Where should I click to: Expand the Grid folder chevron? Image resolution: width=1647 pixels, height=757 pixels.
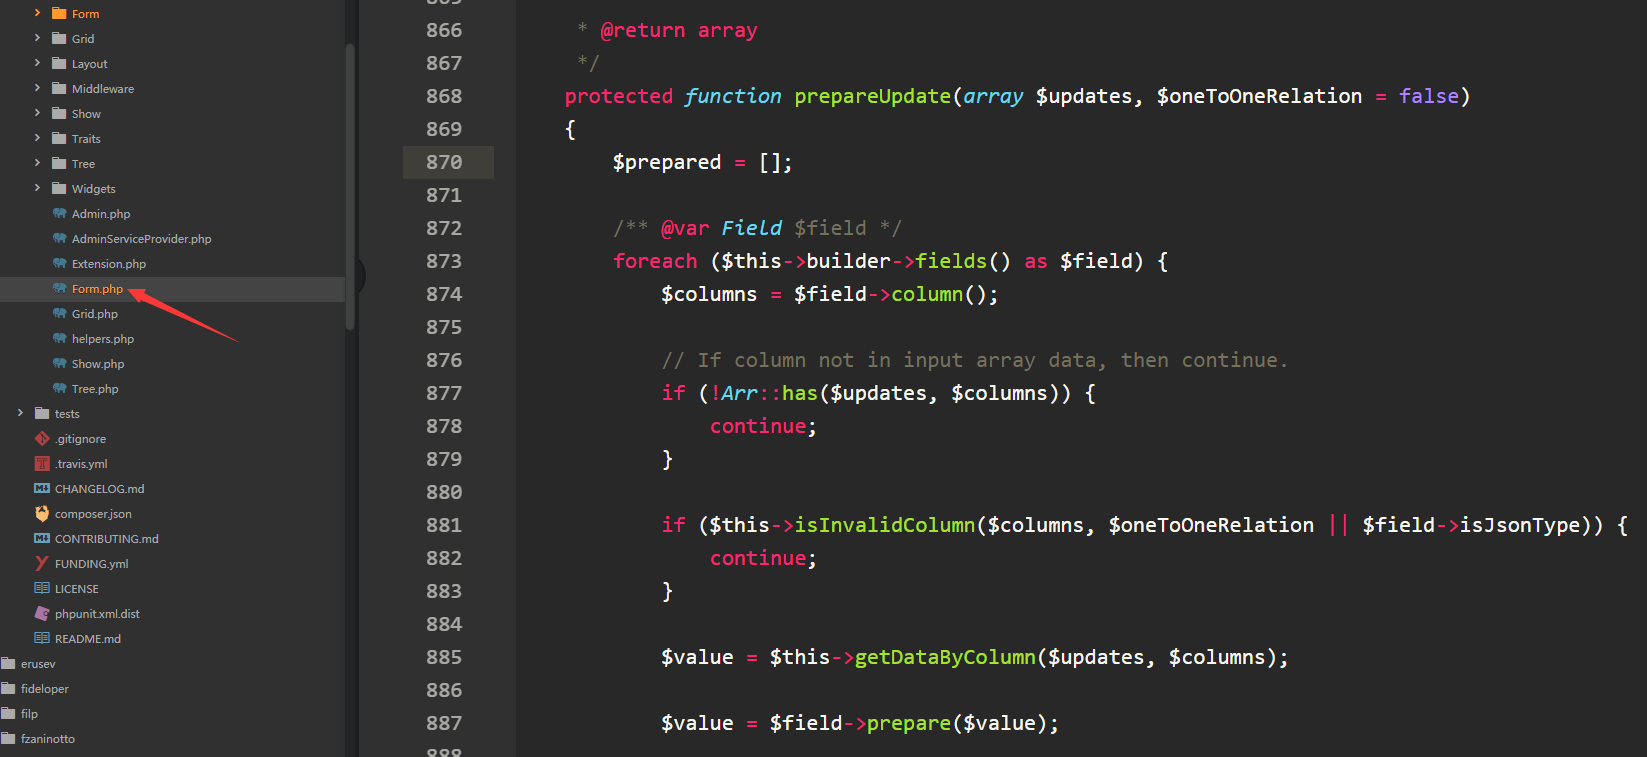(x=37, y=38)
